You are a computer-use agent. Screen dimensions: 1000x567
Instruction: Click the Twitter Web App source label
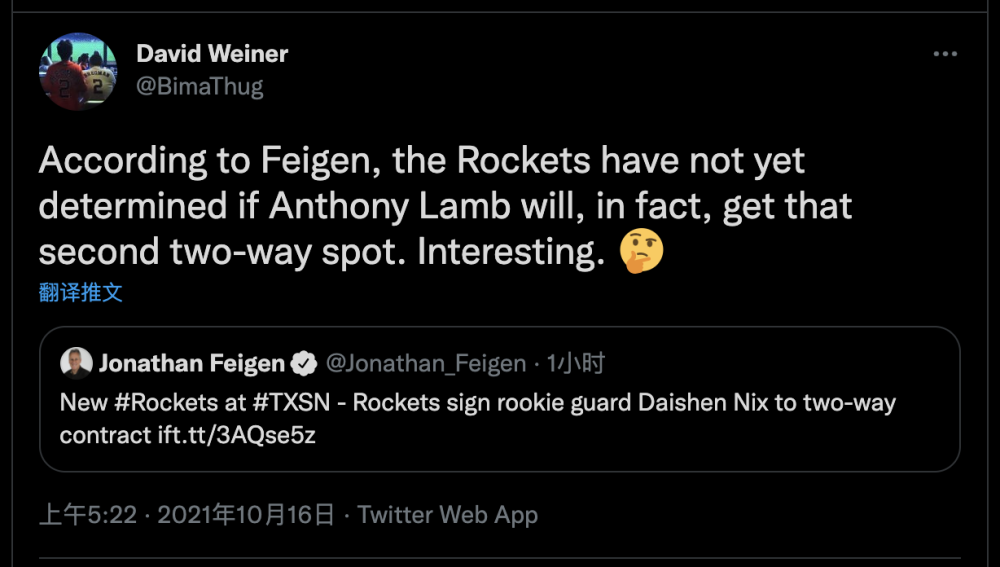point(448,515)
